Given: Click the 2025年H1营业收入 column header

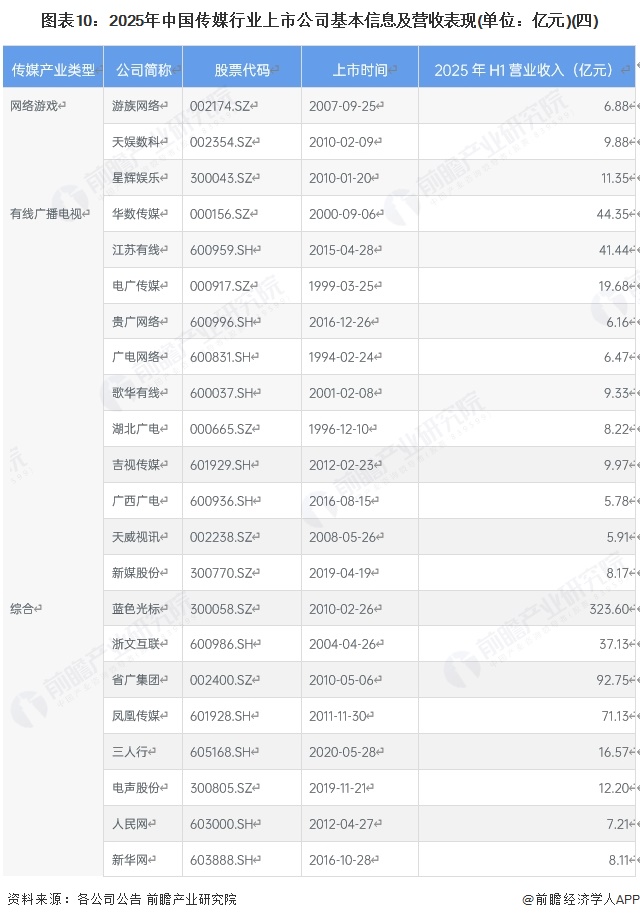Looking at the screenshot, I should point(526,70).
